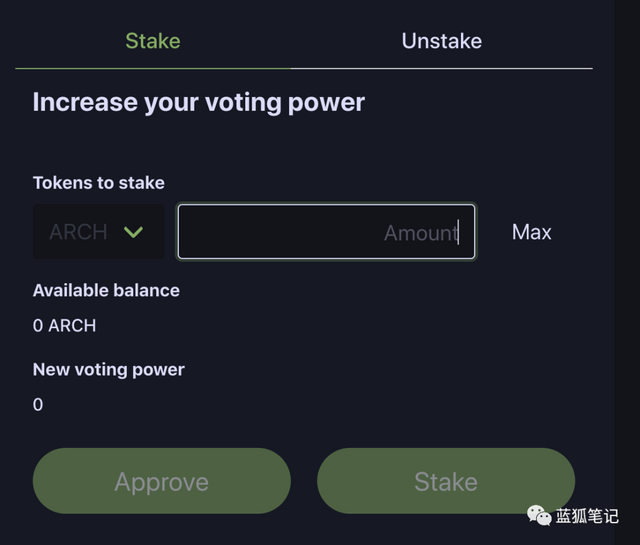Viewport: 640px width, 545px height.
Task: Click the Increase your voting power heading
Action: [198, 102]
